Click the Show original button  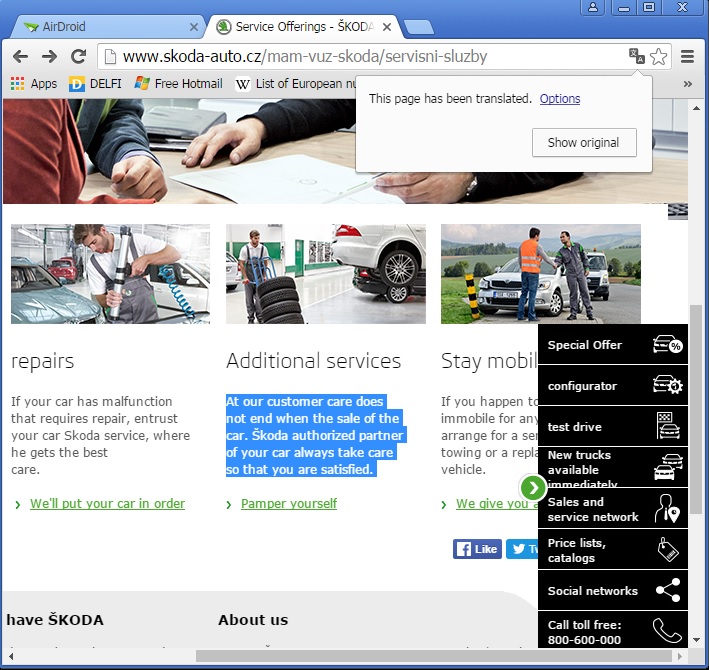click(584, 143)
